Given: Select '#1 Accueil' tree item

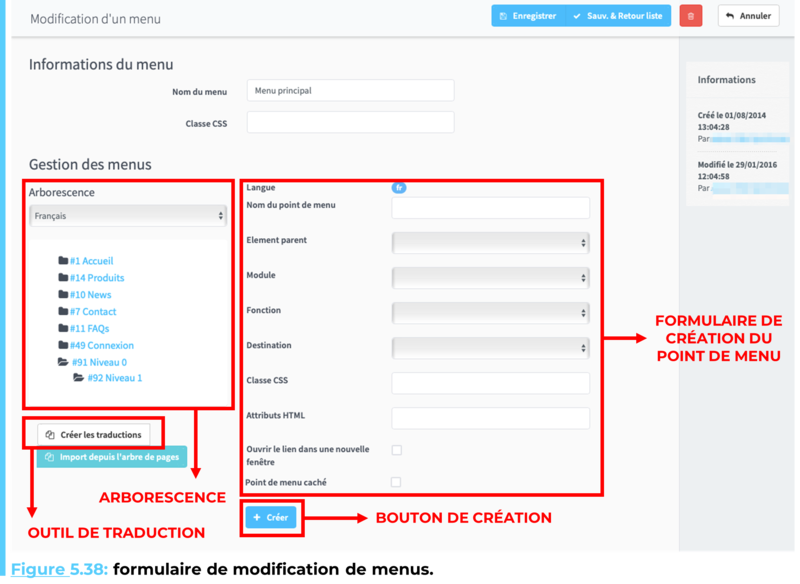Looking at the screenshot, I should click(92, 261).
